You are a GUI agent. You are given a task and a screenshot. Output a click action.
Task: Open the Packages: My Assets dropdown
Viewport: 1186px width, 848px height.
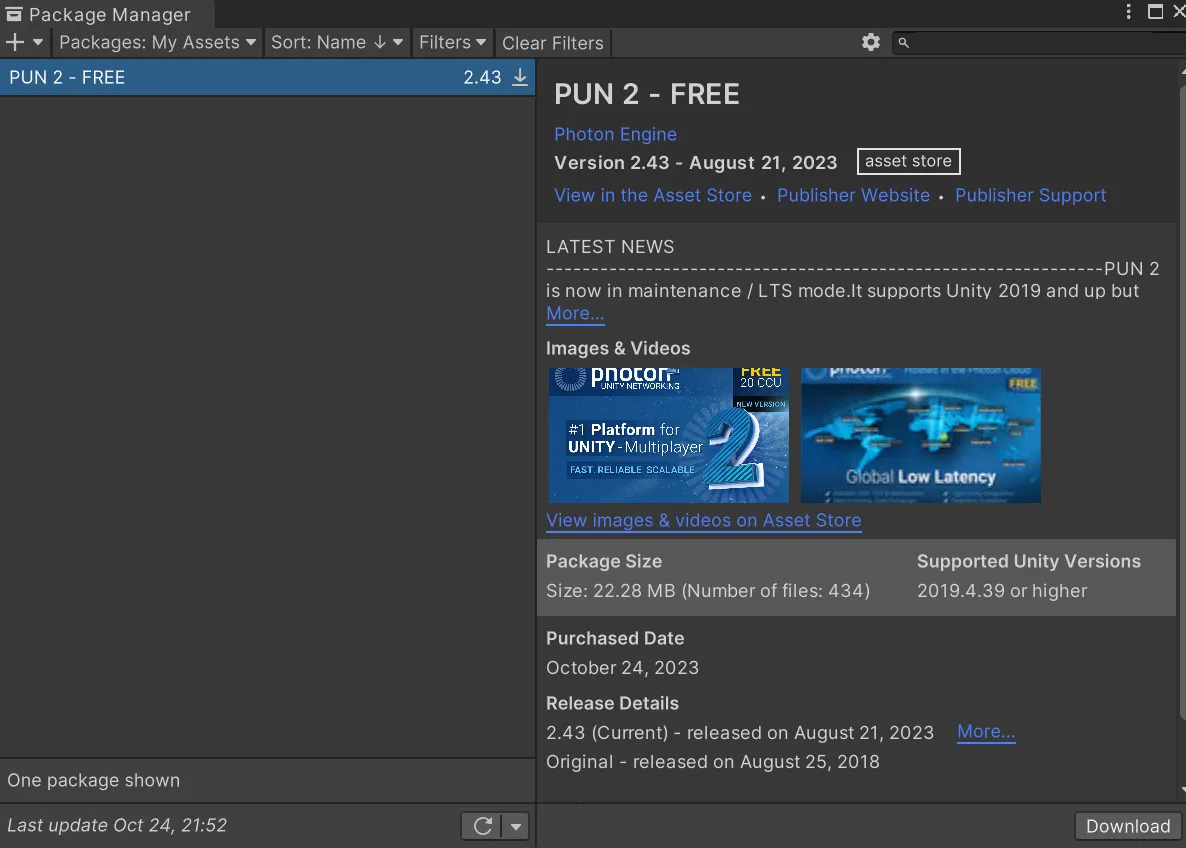point(157,42)
